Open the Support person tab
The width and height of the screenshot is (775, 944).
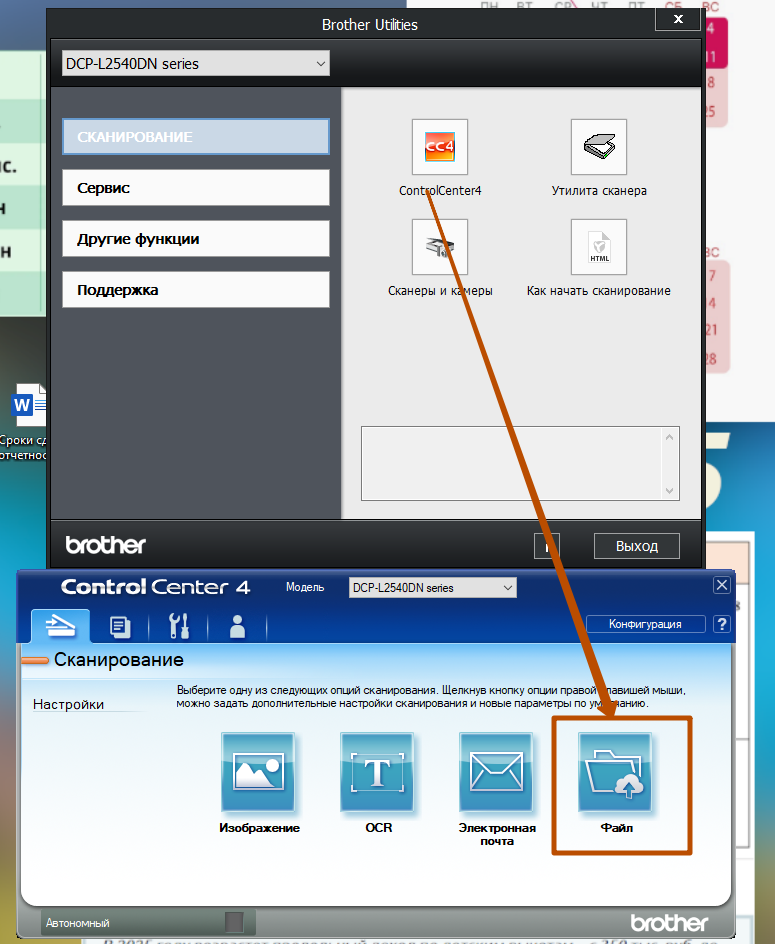237,626
